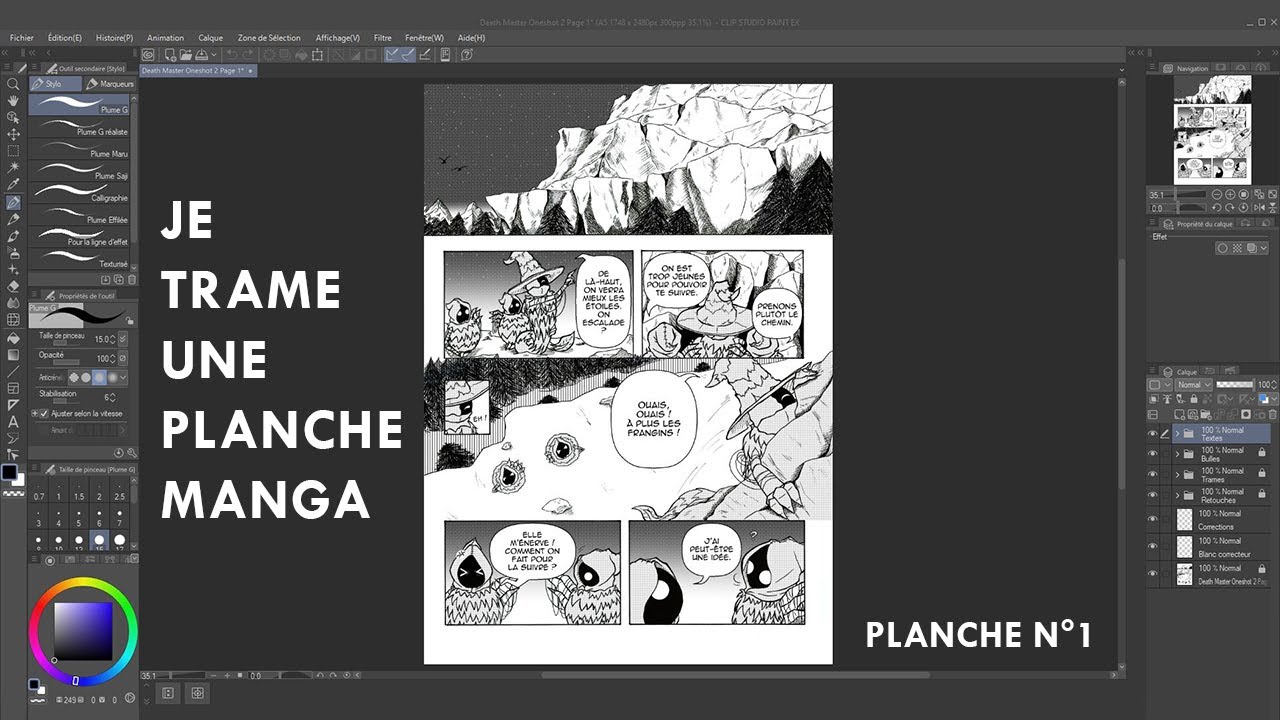Viewport: 1280px width, 720px height.
Task: Expand the Bulles layer folder
Action: 1177,454
